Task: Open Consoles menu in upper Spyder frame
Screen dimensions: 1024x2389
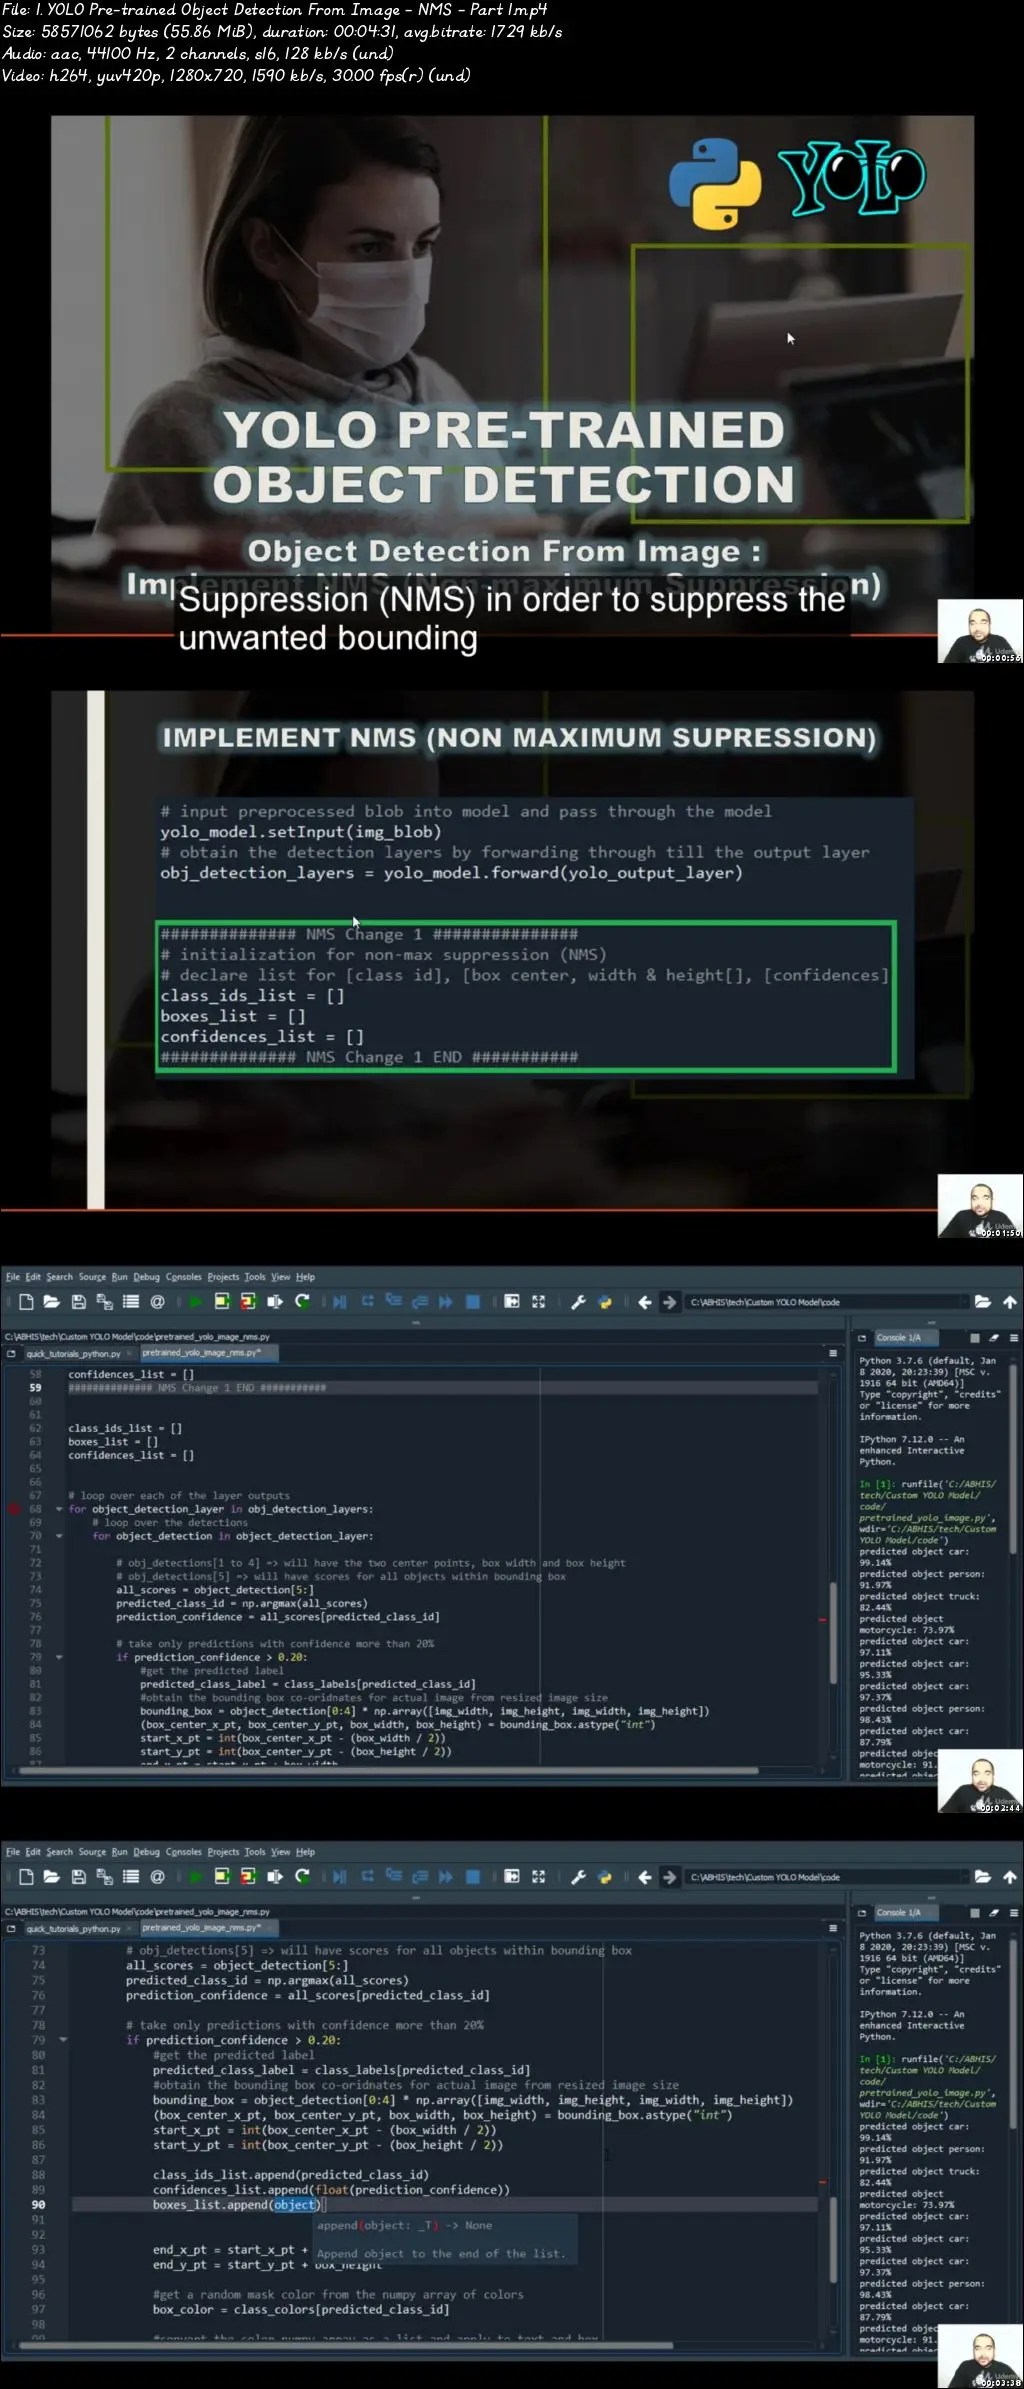Action: 184,1277
